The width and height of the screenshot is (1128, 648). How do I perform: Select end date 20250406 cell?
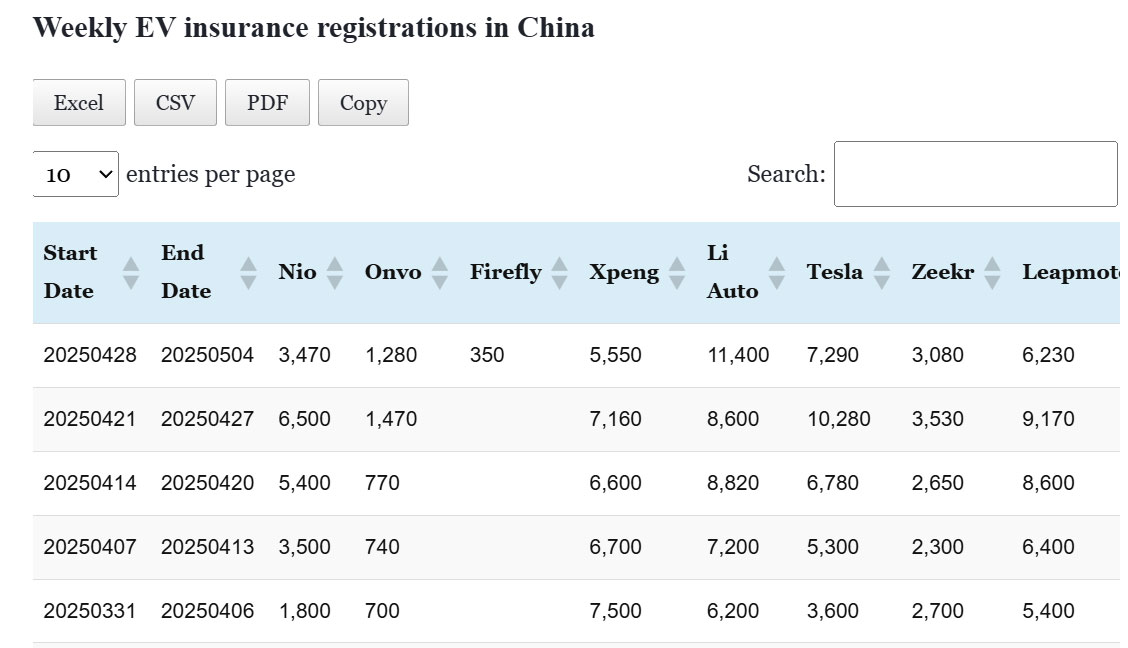coord(207,611)
